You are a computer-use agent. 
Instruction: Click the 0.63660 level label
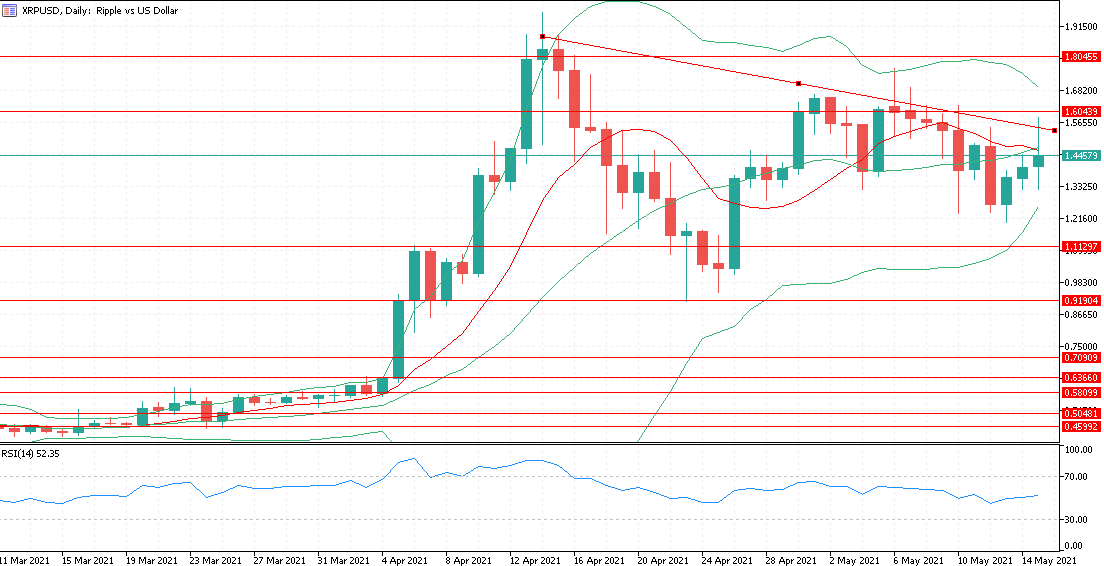point(1082,377)
